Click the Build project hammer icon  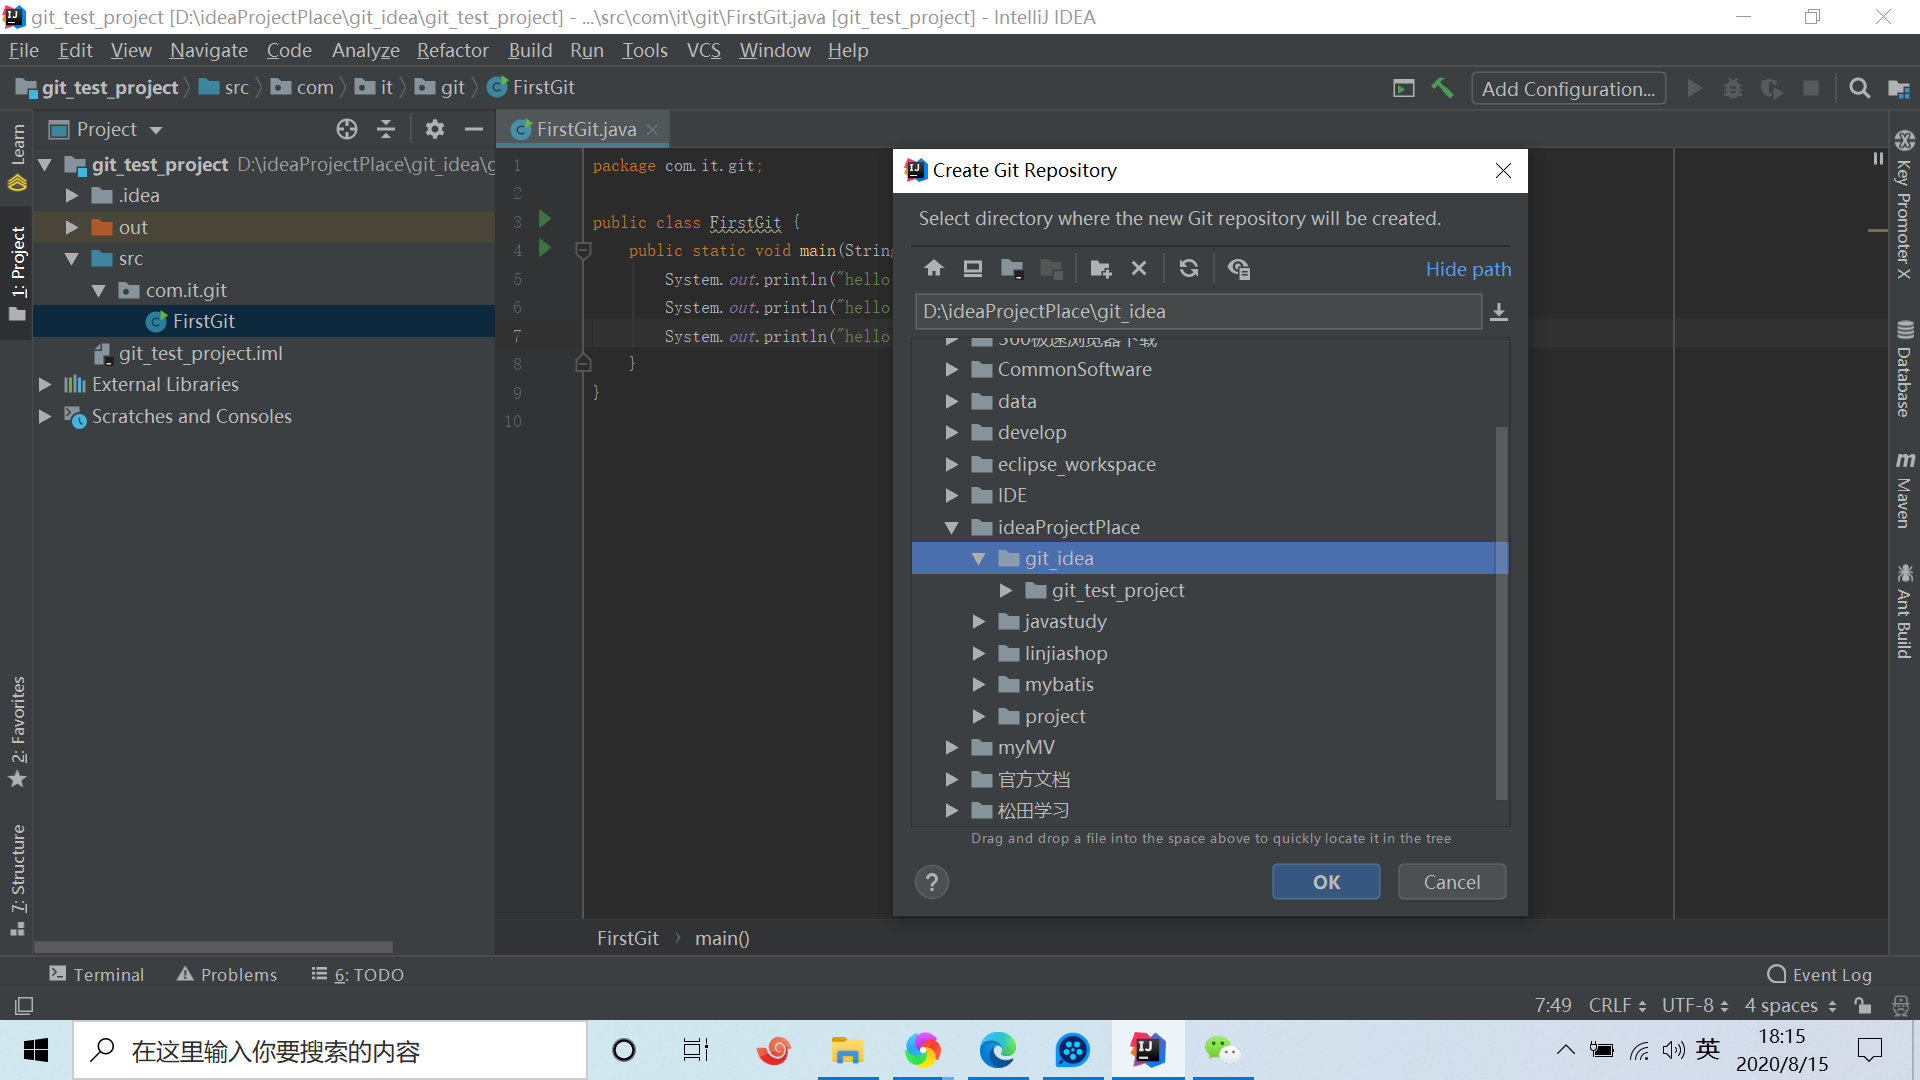pyautogui.click(x=1442, y=88)
